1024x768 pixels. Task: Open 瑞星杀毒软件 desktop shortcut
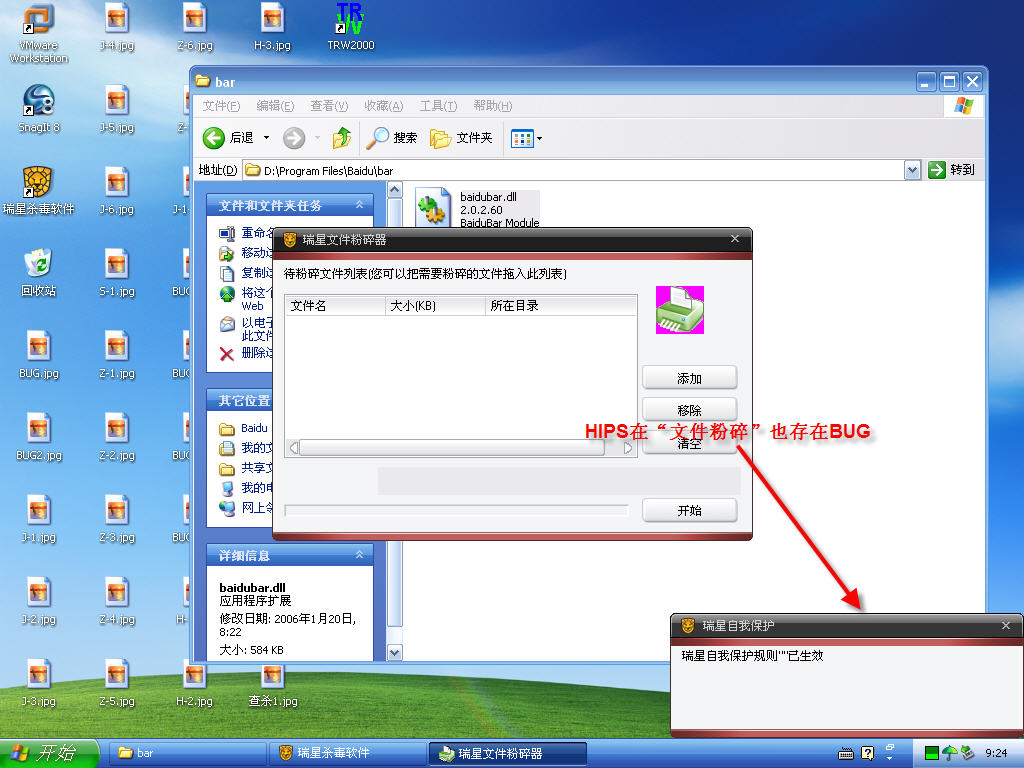tap(39, 191)
